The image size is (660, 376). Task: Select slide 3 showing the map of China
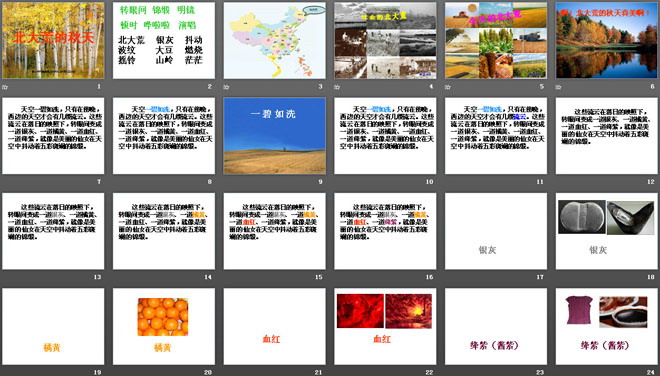[274, 40]
